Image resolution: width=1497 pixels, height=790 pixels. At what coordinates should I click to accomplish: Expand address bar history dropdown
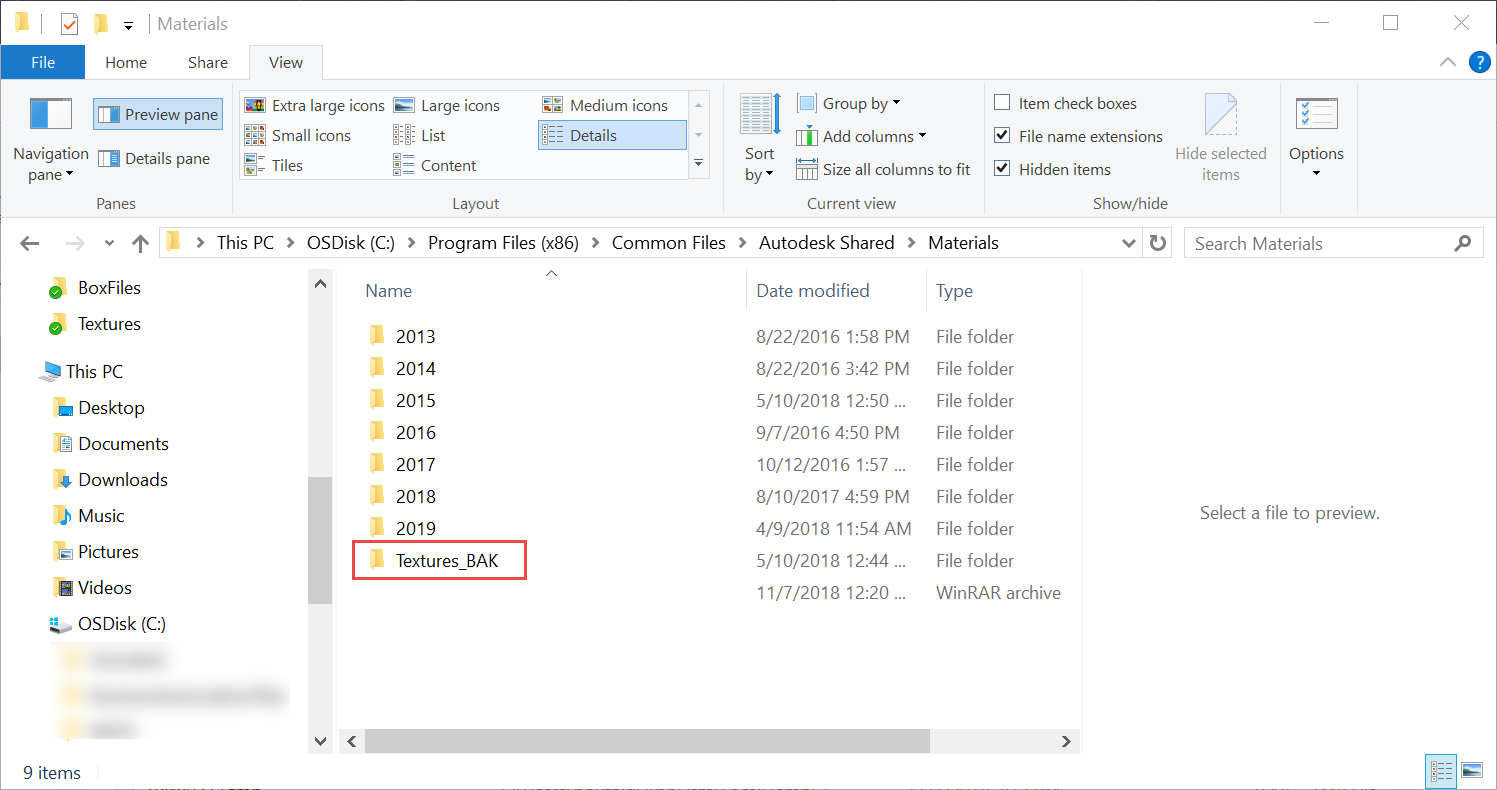tap(1129, 243)
